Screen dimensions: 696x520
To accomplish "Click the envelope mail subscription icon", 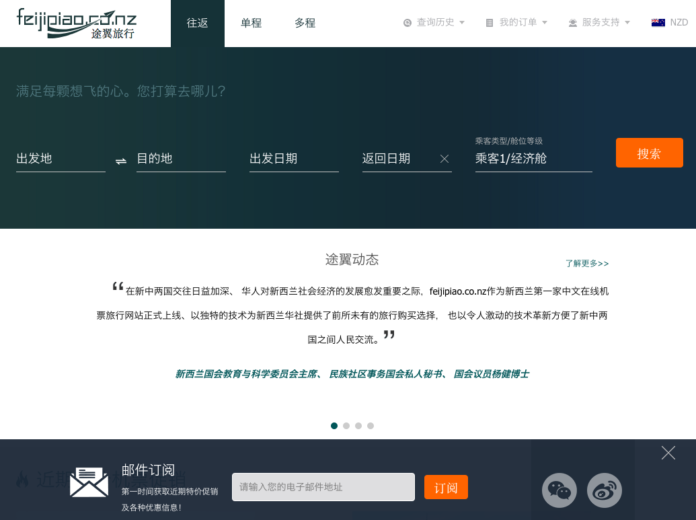I will (89, 482).
